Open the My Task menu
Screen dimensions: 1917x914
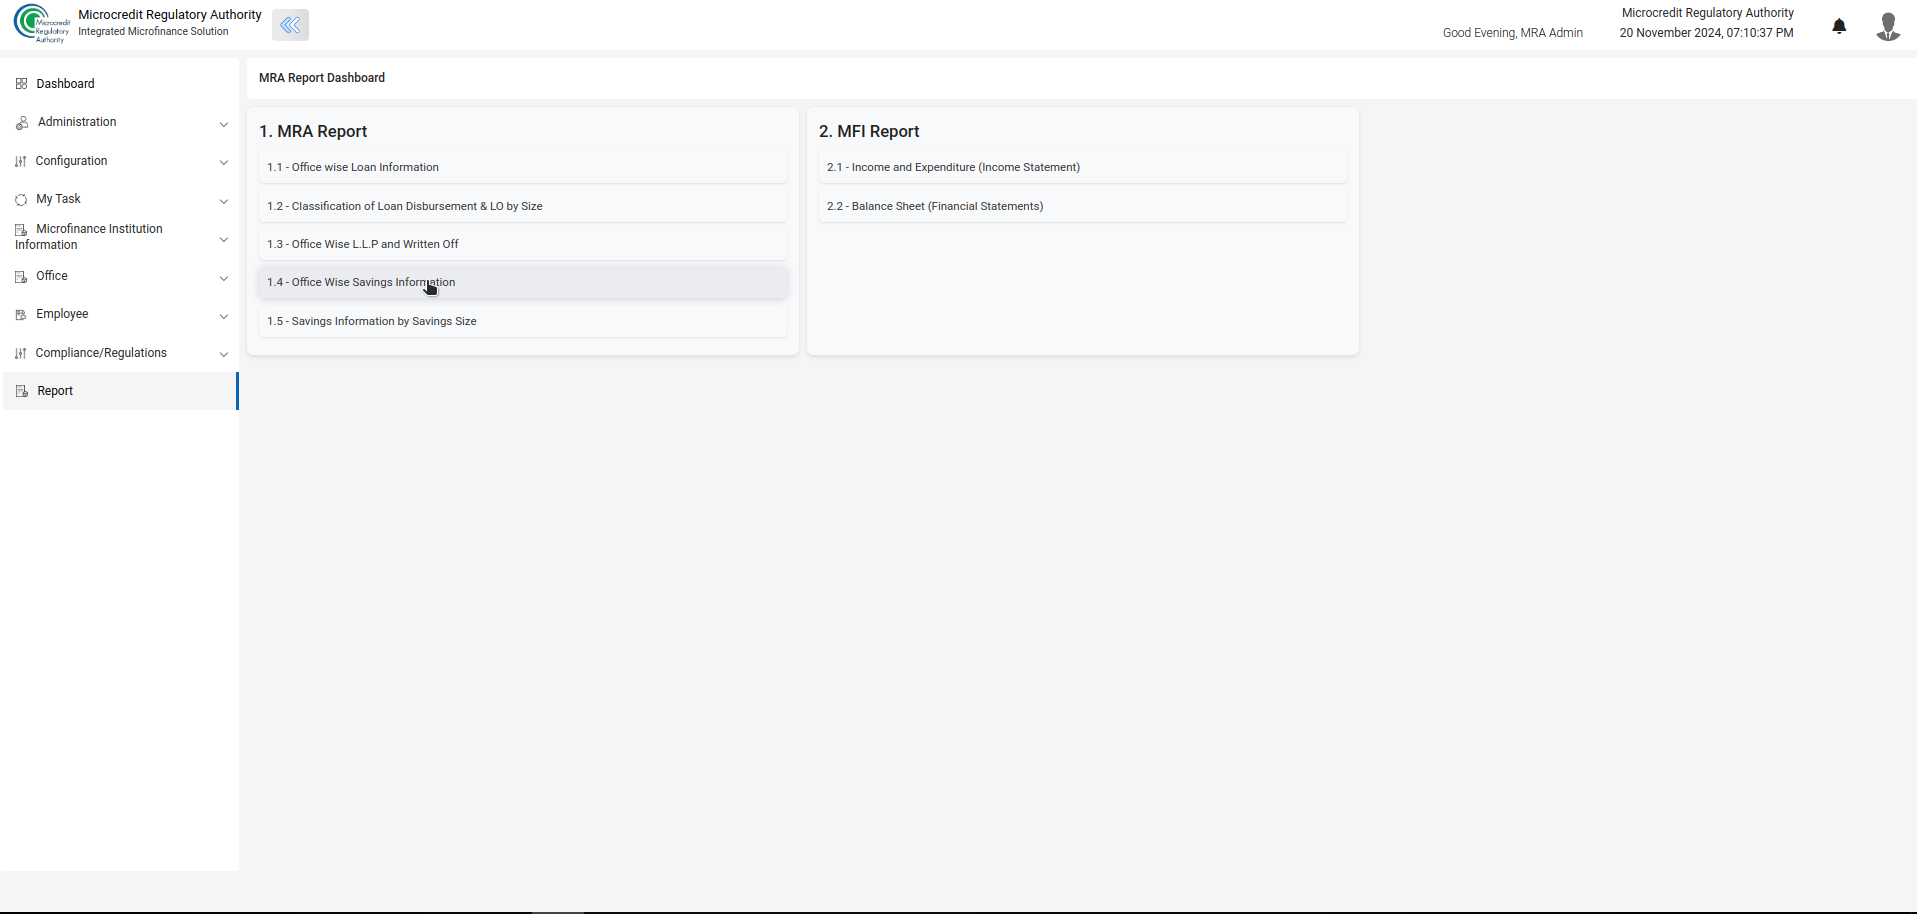[120, 199]
